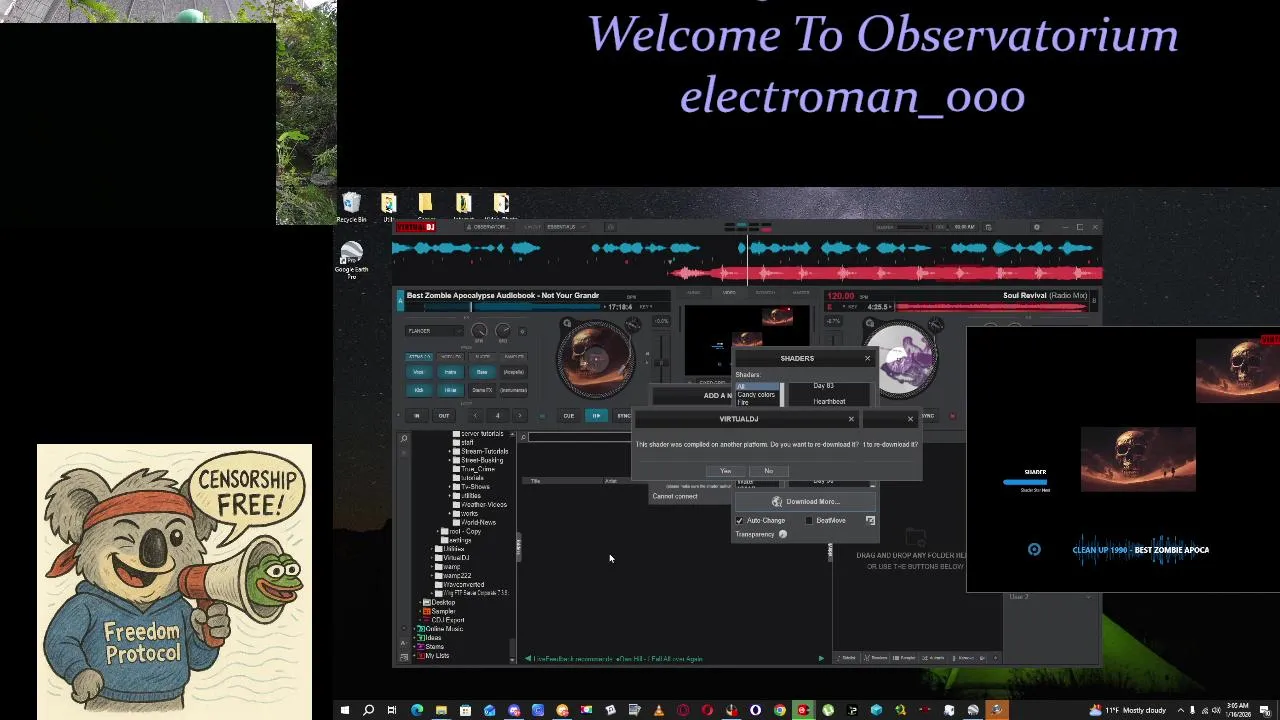Open Google Chrome from taskbar
This screenshot has width=1280, height=720.
pos(780,710)
